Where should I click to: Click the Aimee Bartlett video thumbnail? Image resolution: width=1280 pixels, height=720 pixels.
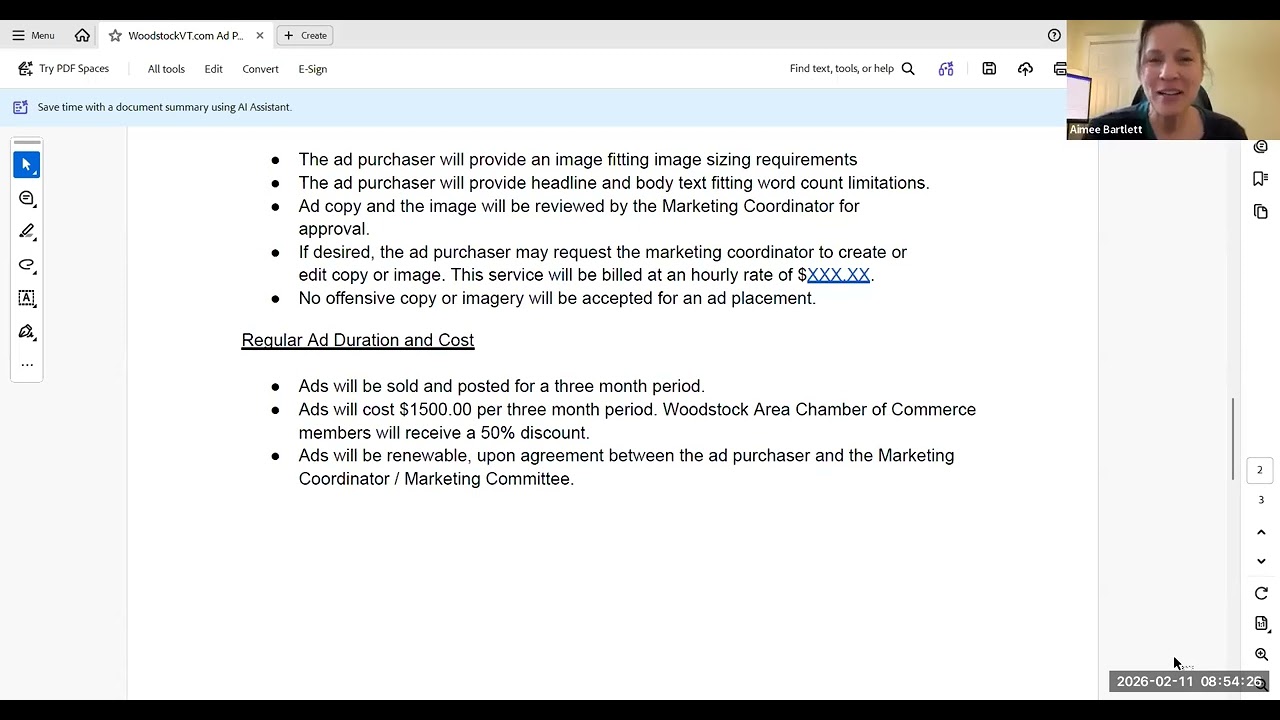1173,80
